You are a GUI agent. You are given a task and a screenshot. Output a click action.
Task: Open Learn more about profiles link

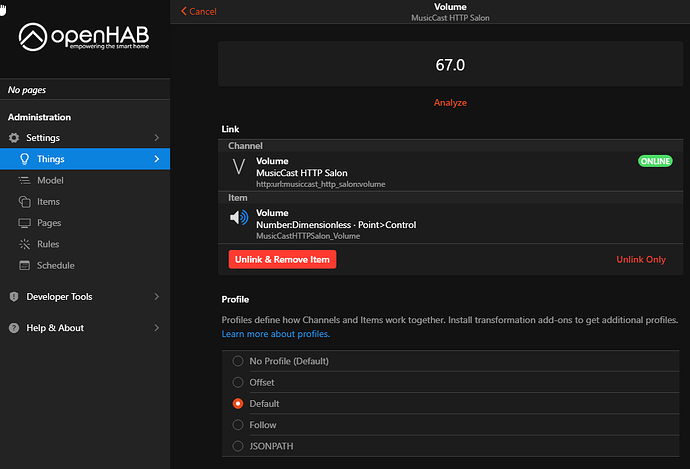[x=275, y=334]
